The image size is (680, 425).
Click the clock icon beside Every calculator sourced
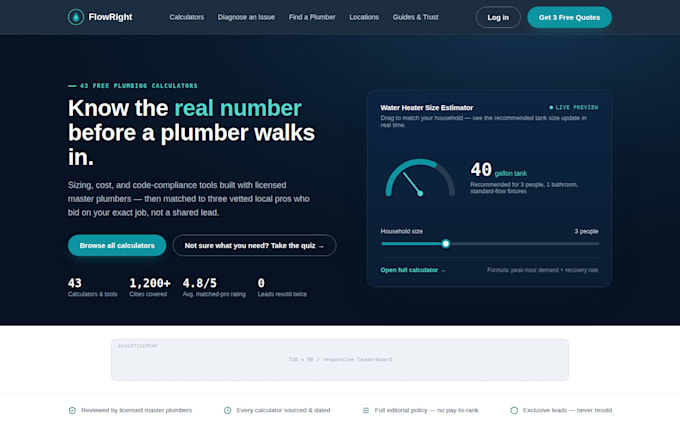point(227,410)
